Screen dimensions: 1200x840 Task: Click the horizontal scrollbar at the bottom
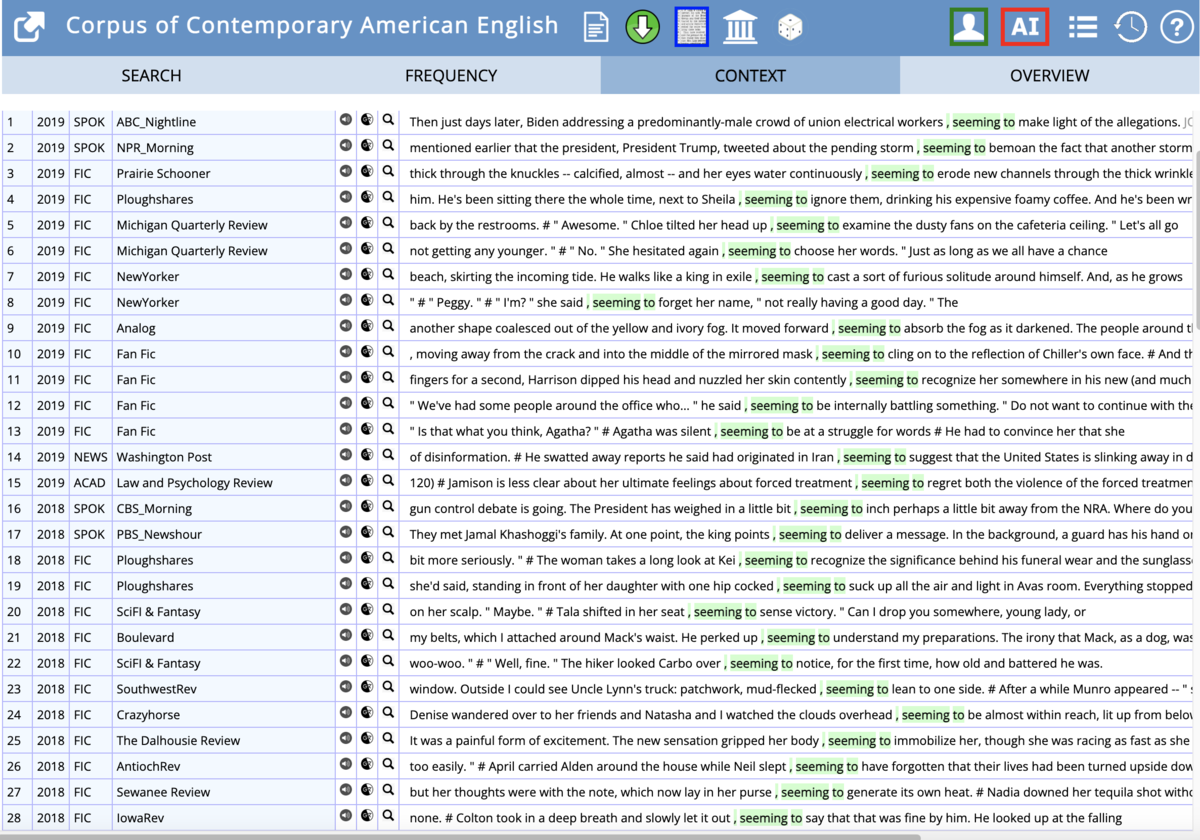(x=460, y=836)
